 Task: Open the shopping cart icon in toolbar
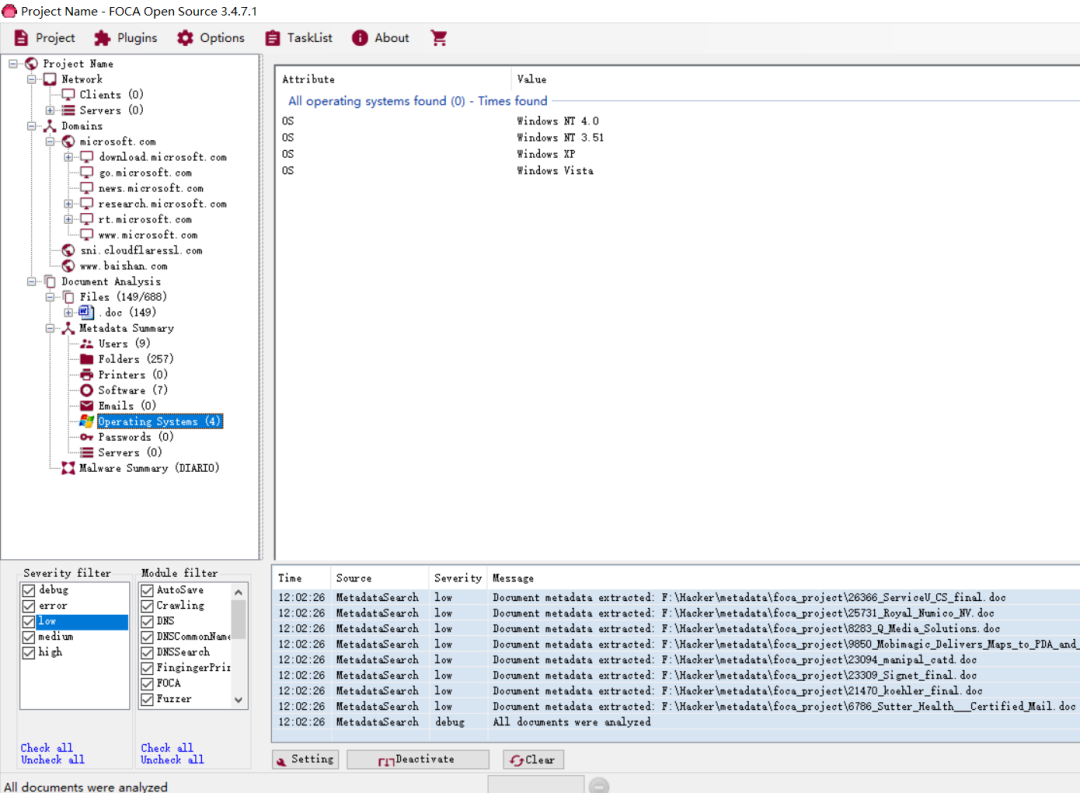coord(439,38)
